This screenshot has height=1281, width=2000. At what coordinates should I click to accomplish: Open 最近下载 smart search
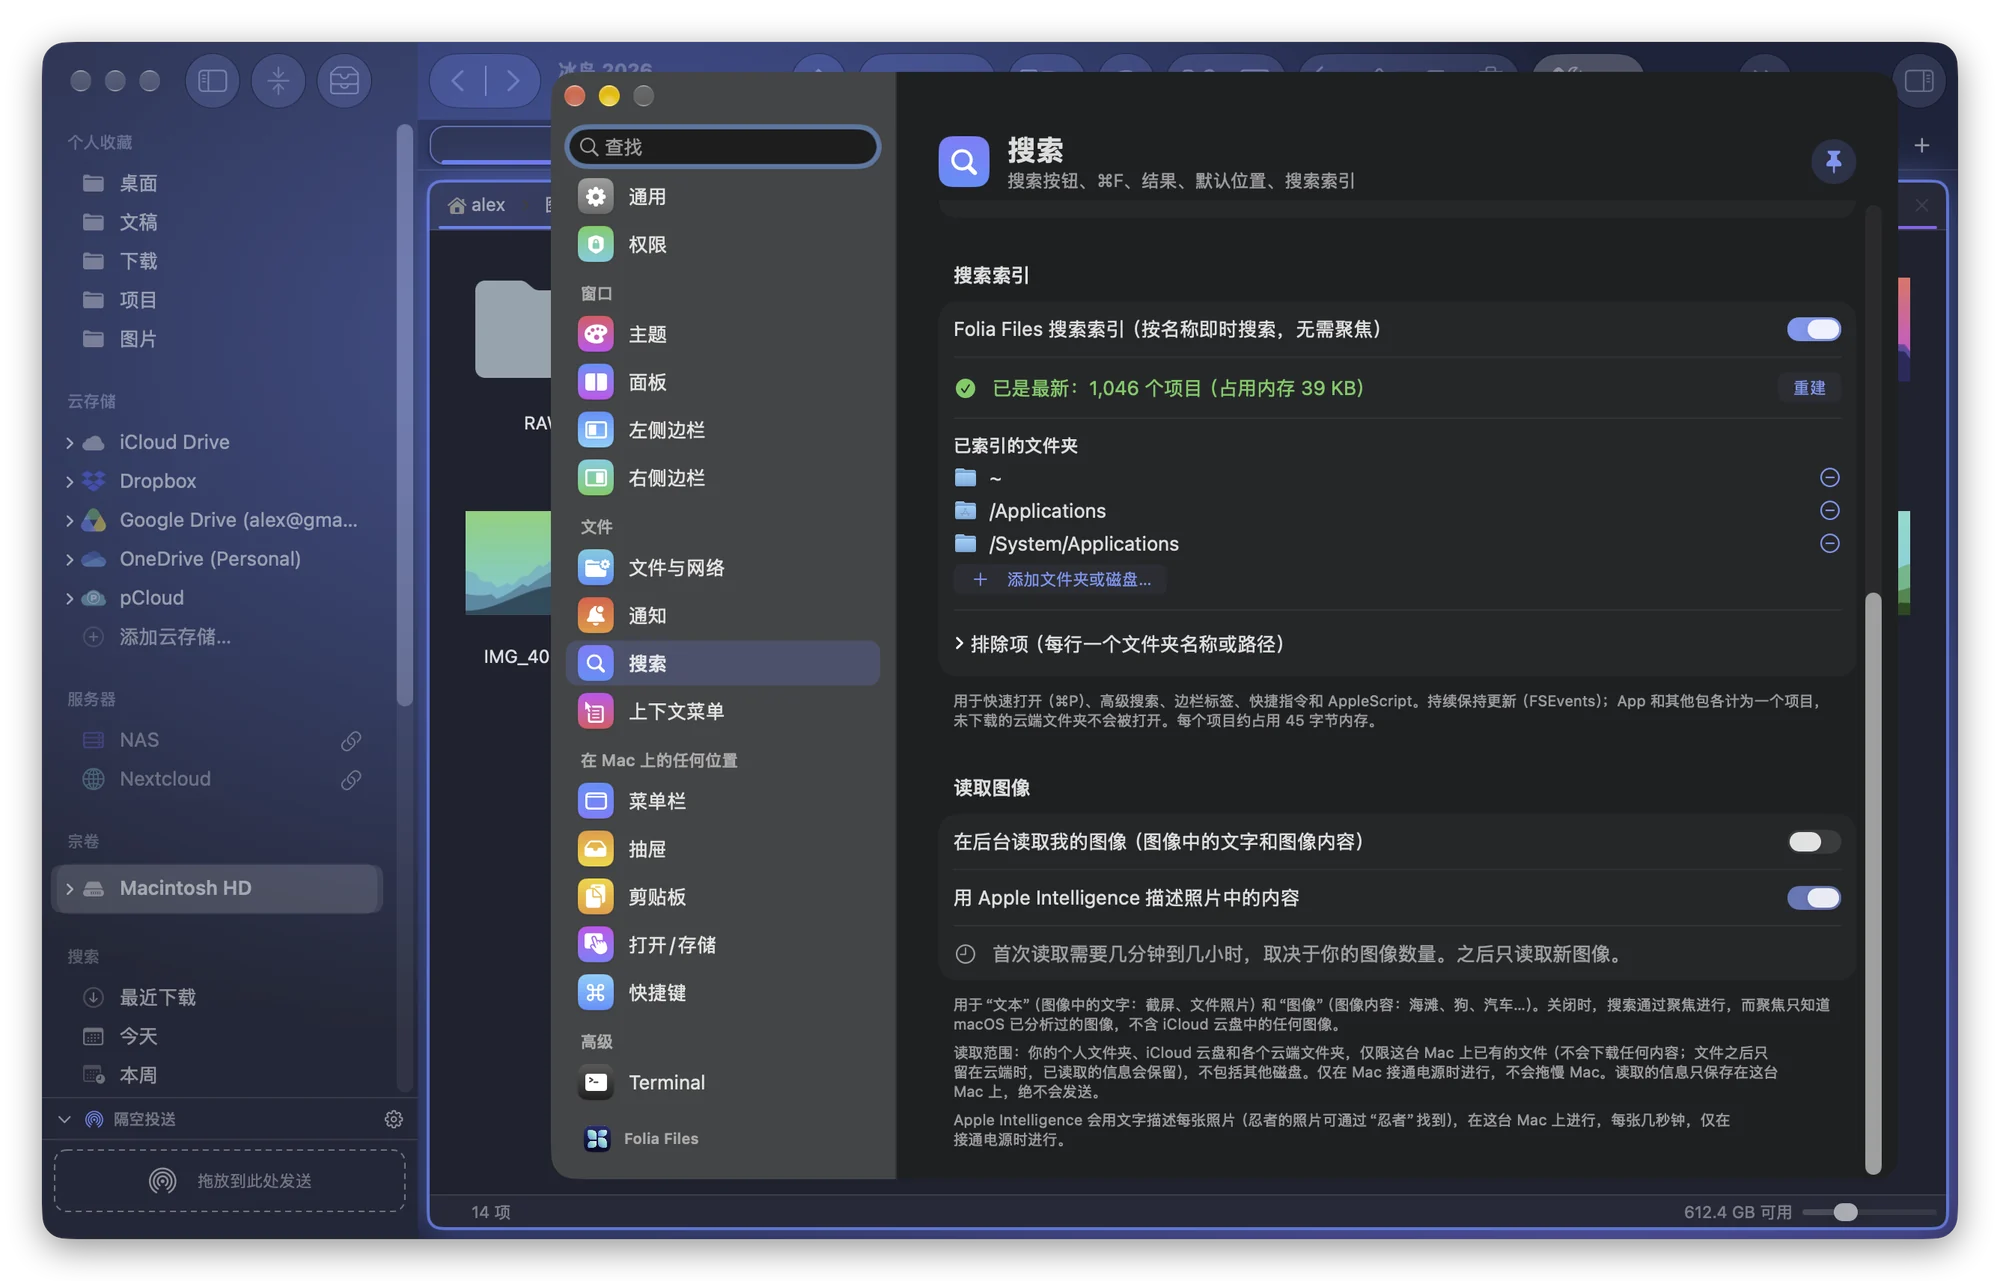point(157,997)
